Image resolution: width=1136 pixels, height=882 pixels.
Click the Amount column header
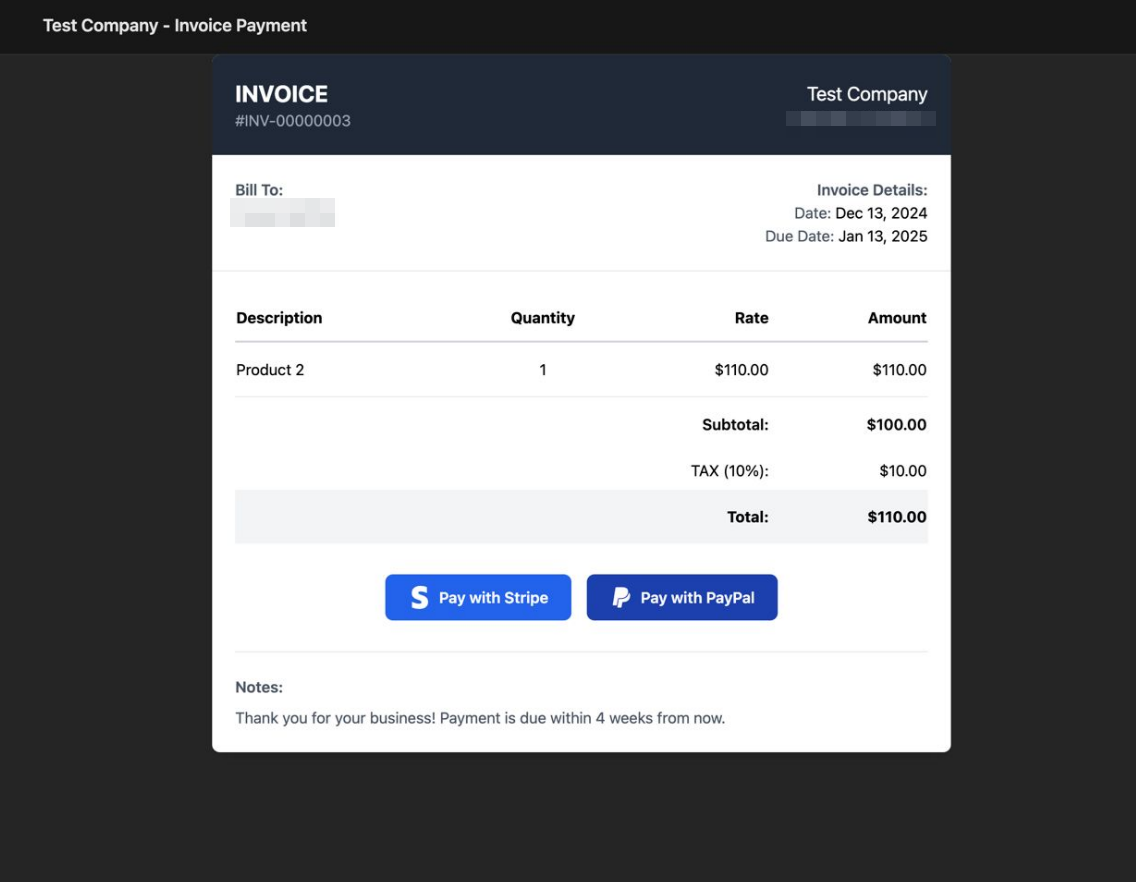897,317
